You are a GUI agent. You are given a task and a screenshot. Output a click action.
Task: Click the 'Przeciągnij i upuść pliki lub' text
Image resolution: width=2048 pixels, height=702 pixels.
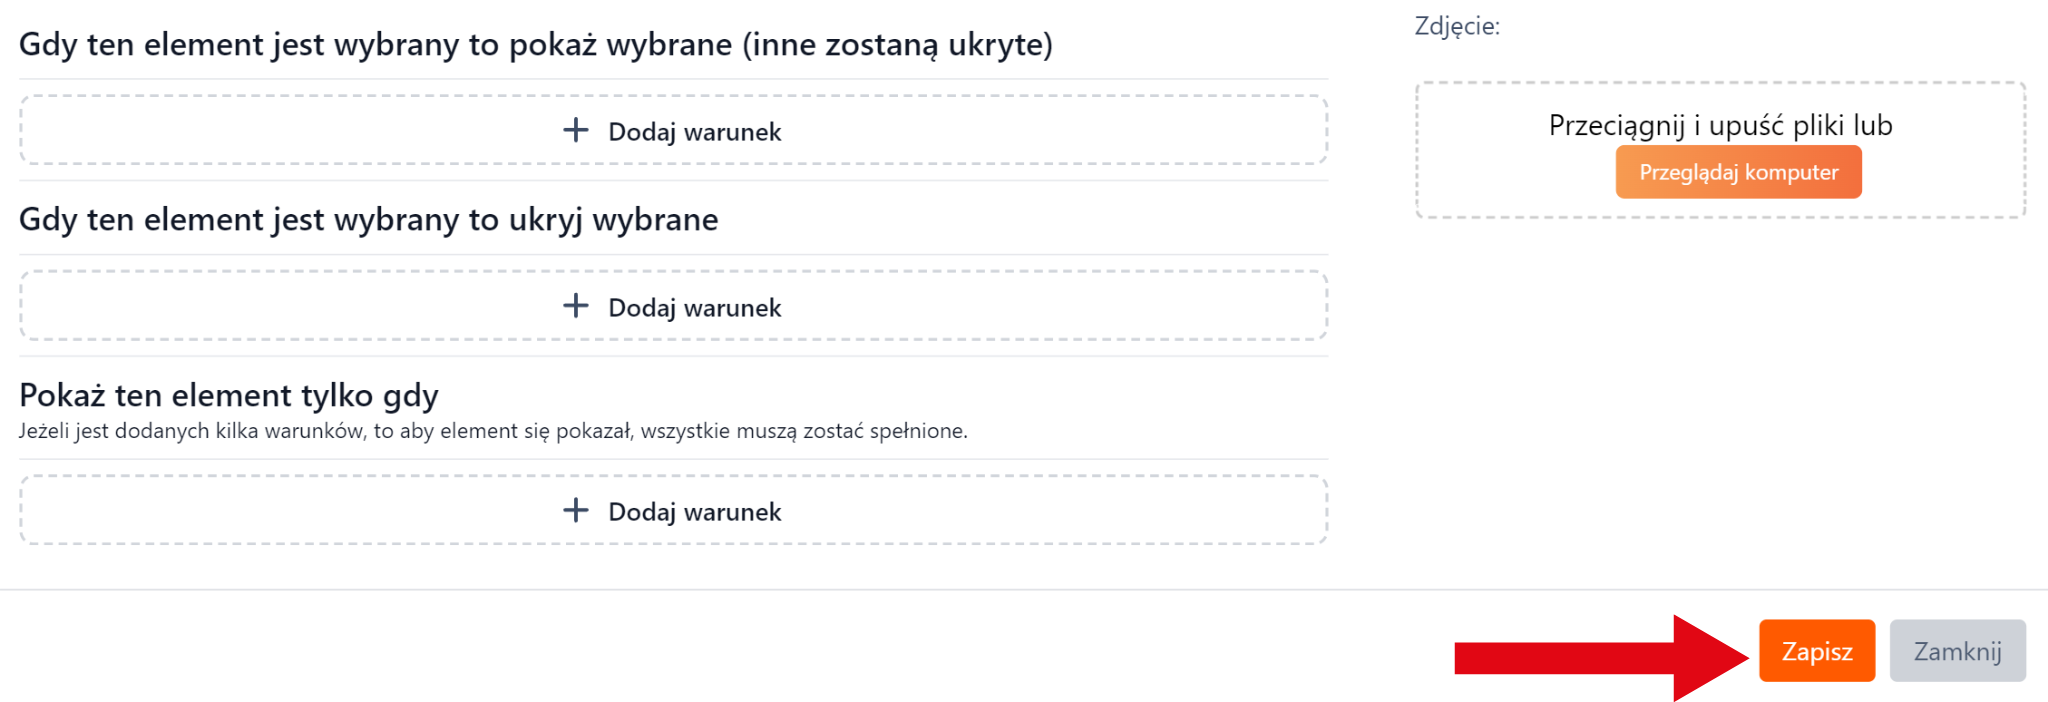pos(1720,125)
